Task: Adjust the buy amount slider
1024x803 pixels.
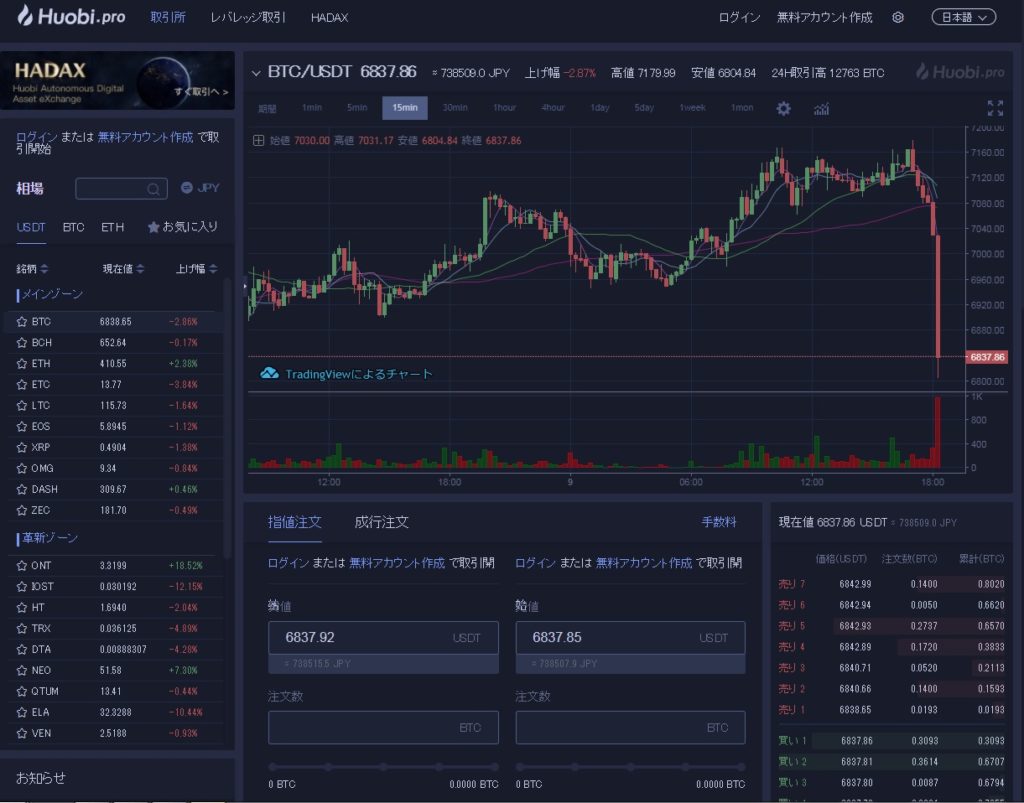Action: point(383,767)
